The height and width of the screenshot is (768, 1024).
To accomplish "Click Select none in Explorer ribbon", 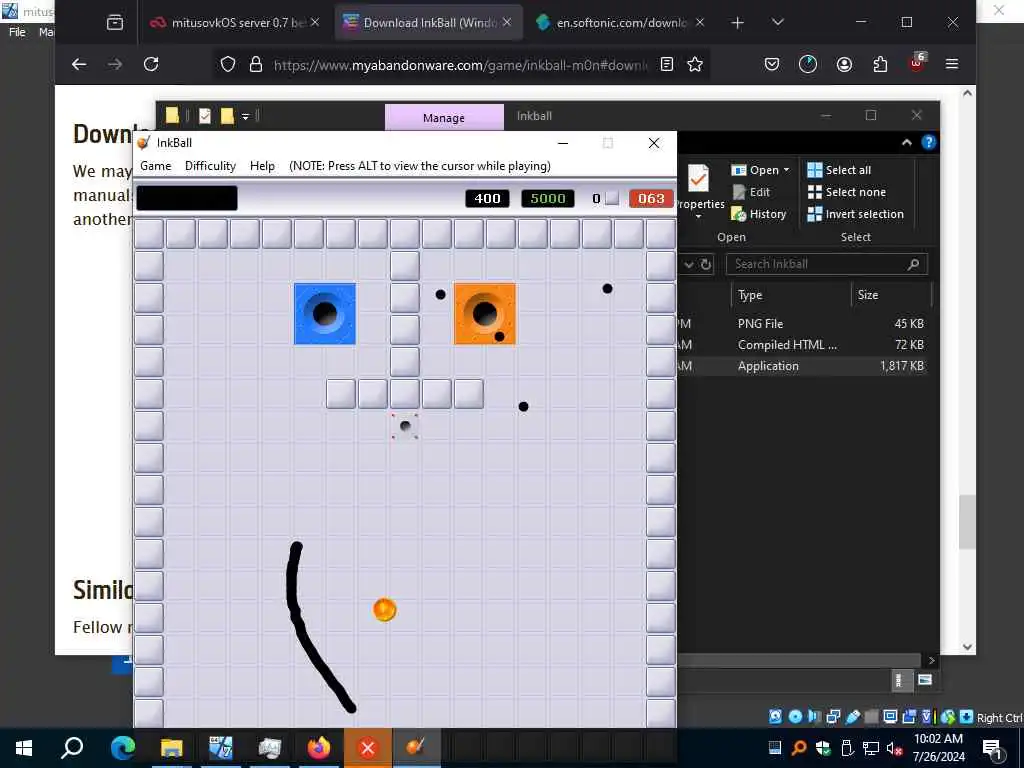I will [x=846, y=192].
